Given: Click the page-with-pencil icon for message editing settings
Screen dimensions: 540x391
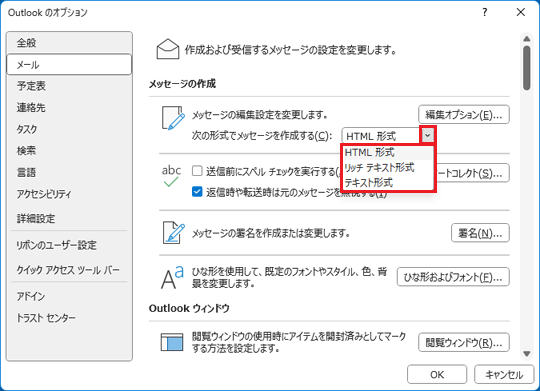Looking at the screenshot, I should pos(173,118).
